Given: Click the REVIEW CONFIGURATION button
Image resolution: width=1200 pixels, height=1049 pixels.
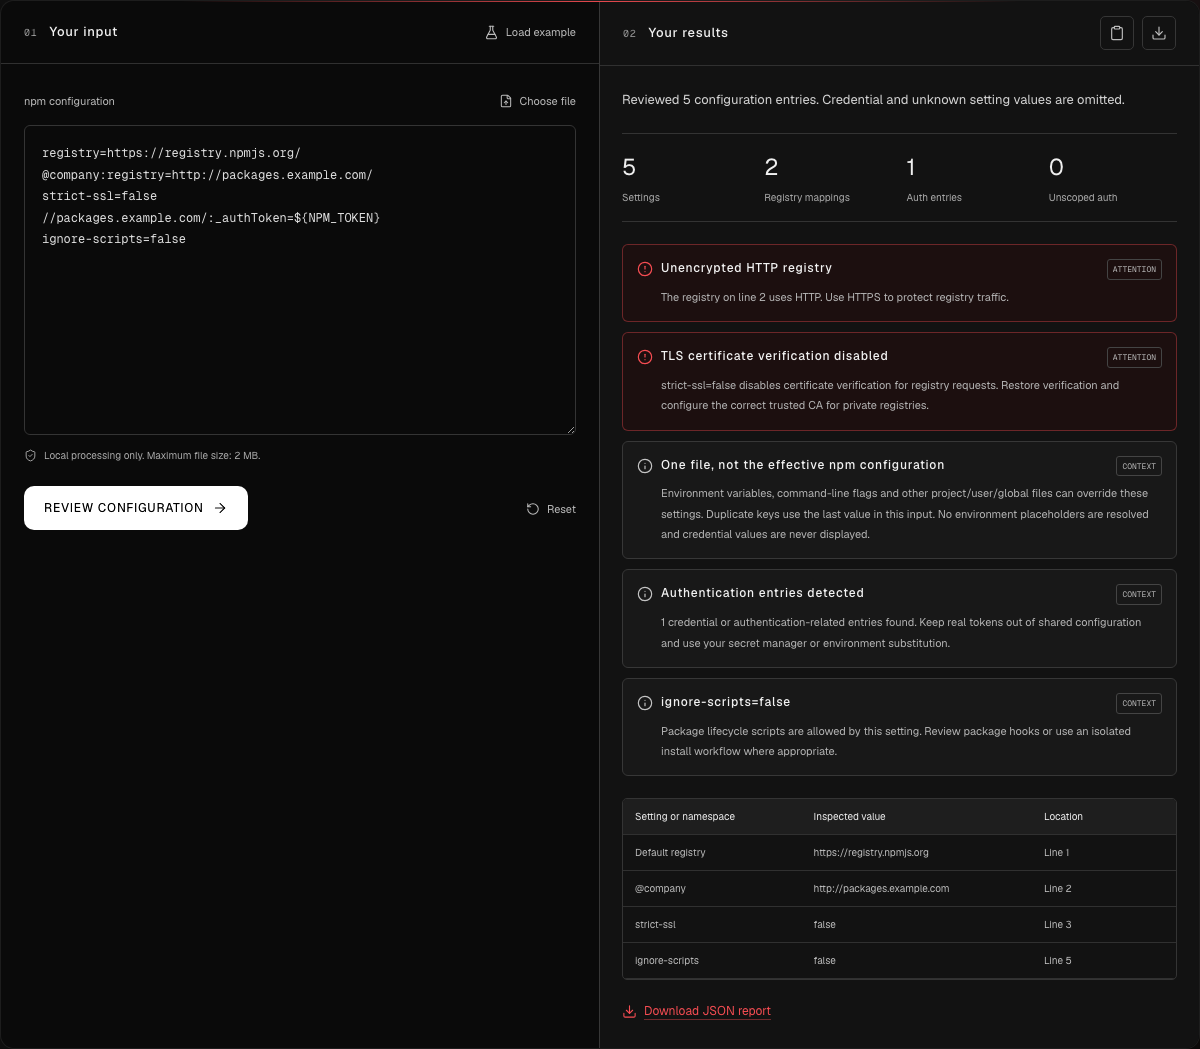Looking at the screenshot, I should (x=136, y=508).
